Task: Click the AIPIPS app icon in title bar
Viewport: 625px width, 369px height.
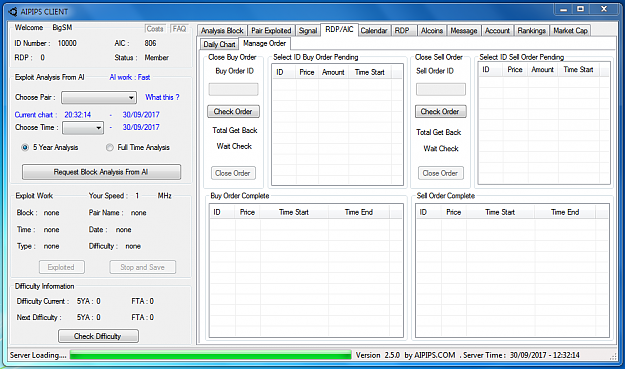Action: coord(13,12)
